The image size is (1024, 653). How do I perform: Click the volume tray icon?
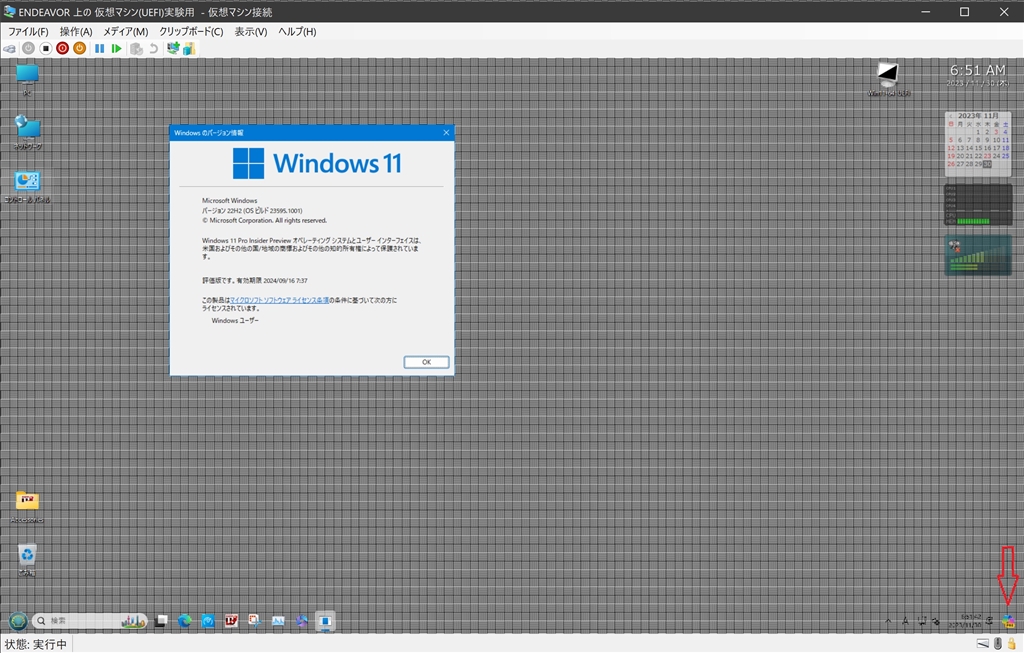[x=936, y=621]
